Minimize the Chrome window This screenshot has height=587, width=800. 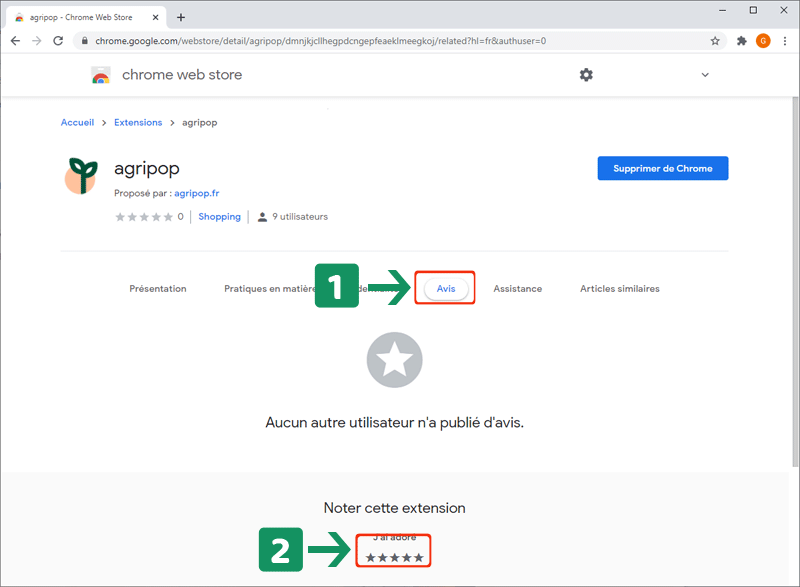(x=722, y=10)
